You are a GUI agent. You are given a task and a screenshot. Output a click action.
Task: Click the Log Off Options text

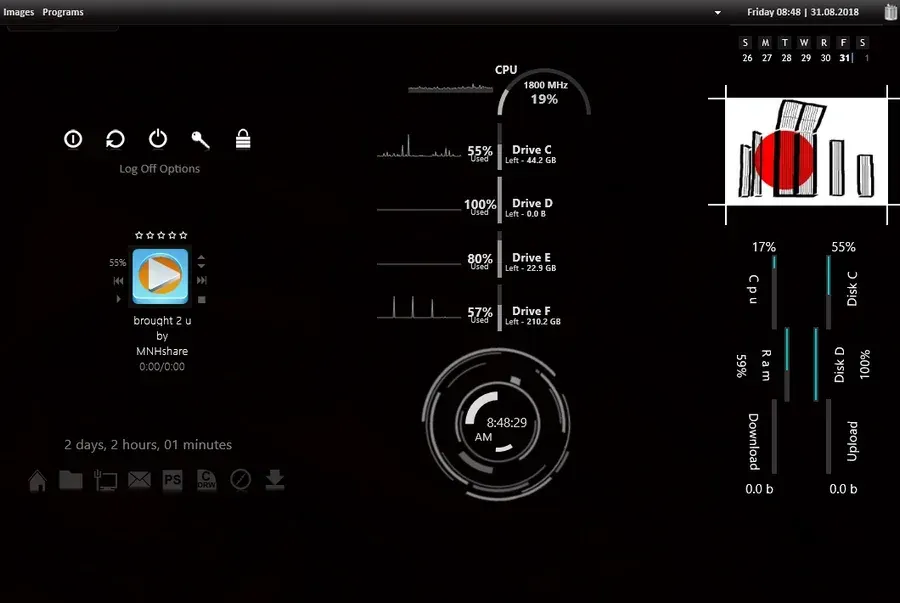point(160,169)
